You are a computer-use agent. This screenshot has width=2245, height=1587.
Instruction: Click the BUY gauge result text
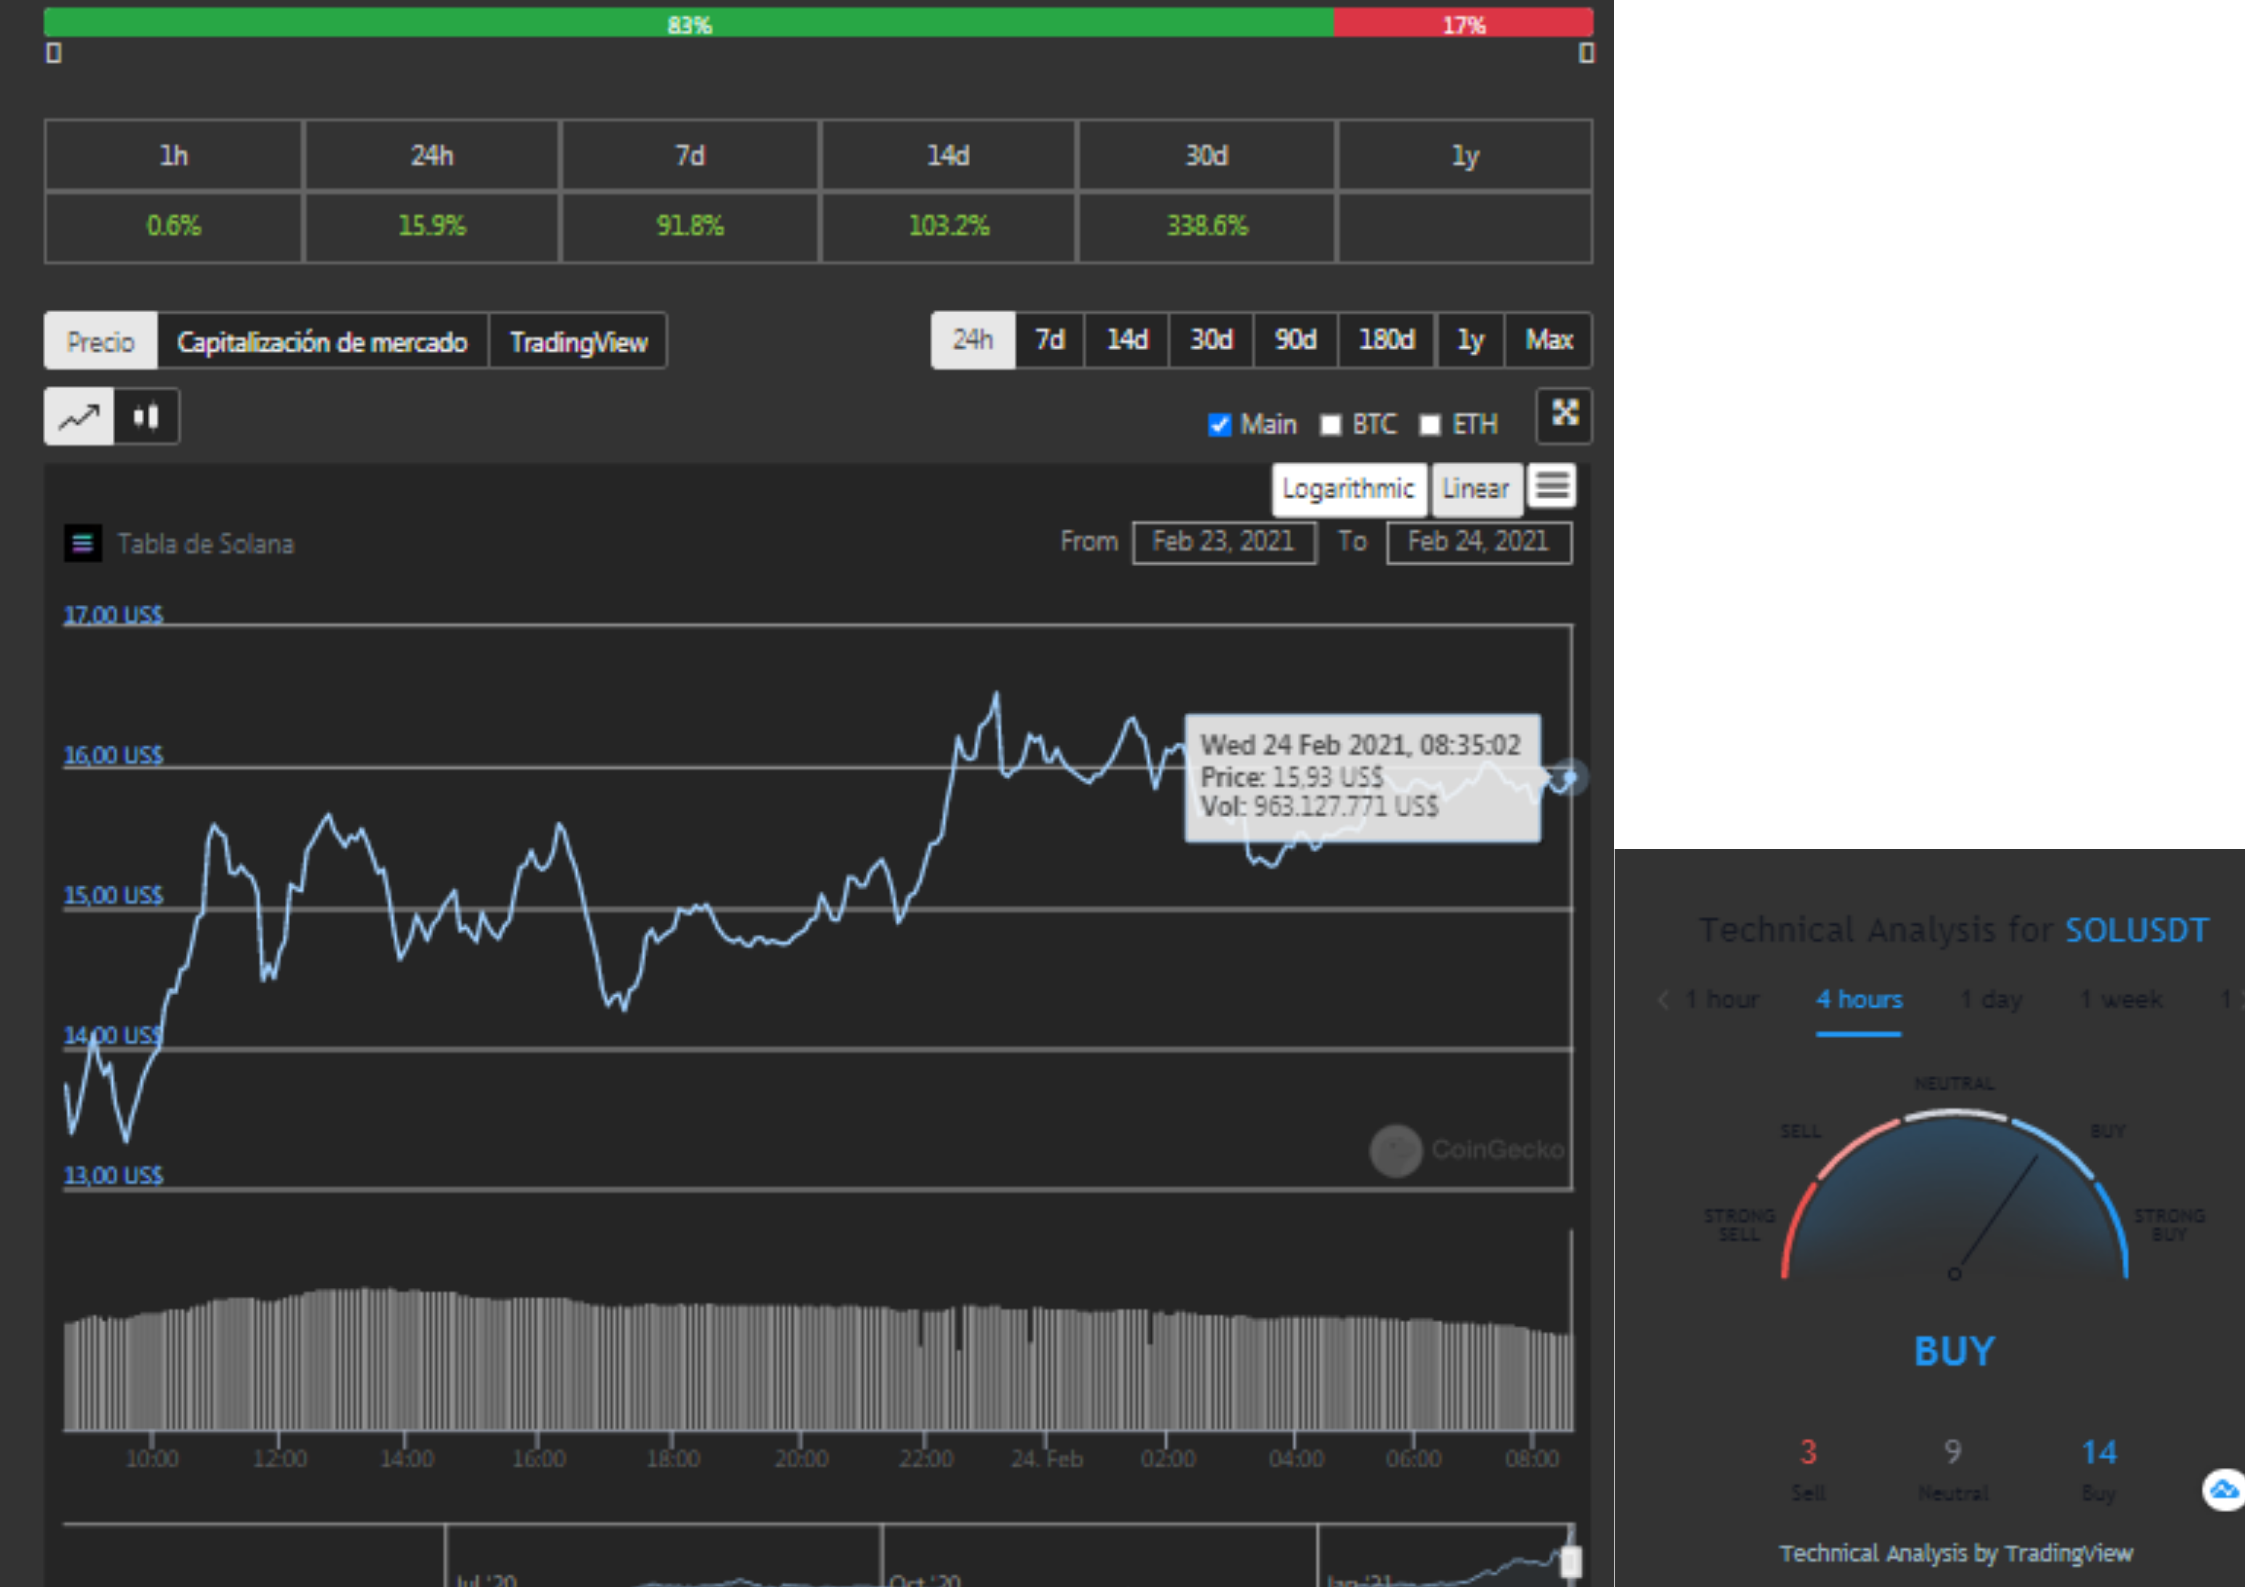click(1954, 1351)
